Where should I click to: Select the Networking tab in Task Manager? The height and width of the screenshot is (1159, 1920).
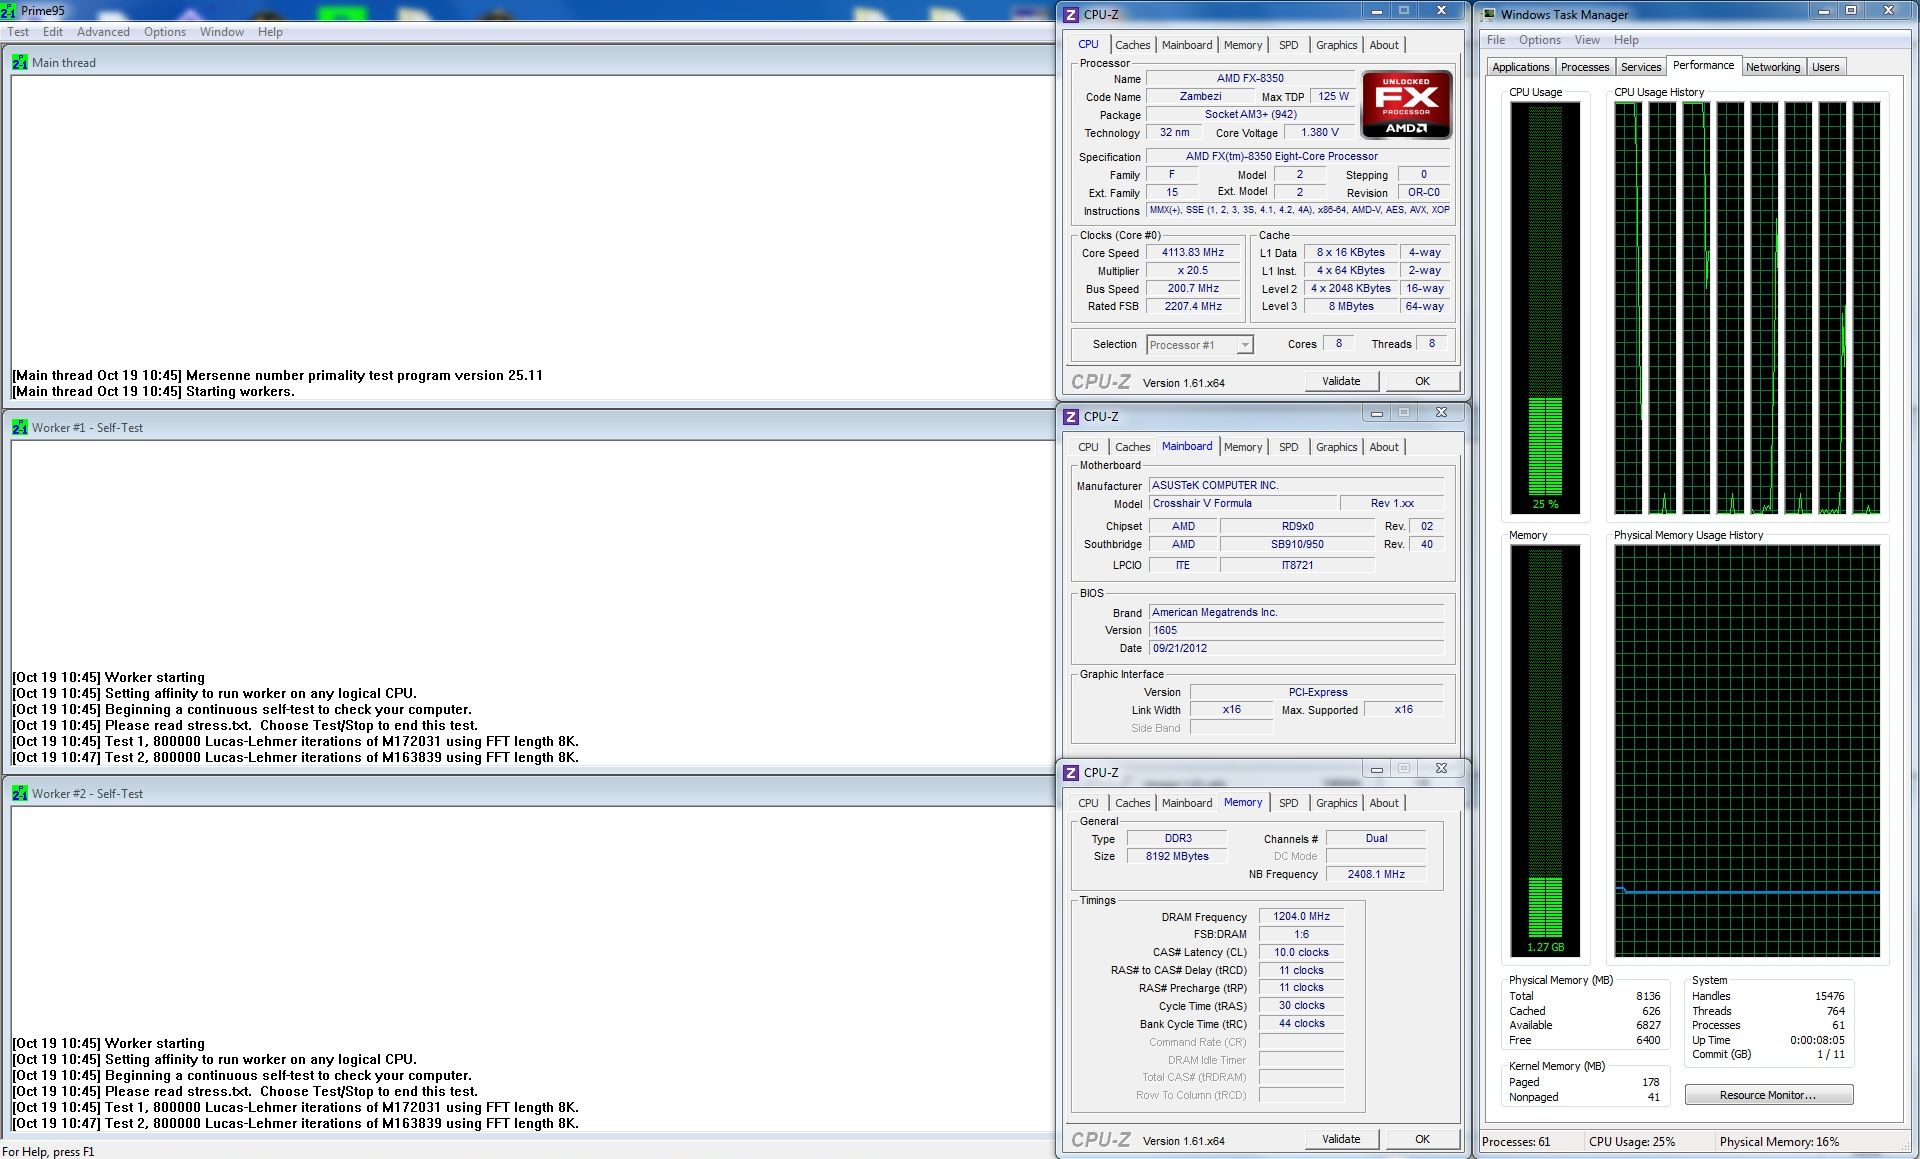[x=1772, y=67]
